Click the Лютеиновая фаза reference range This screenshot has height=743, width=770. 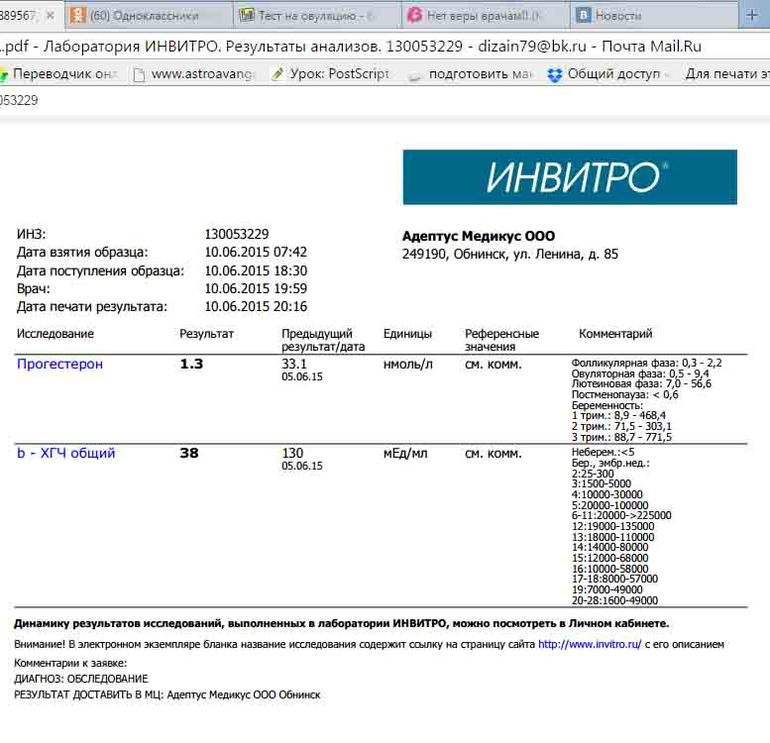[641, 384]
